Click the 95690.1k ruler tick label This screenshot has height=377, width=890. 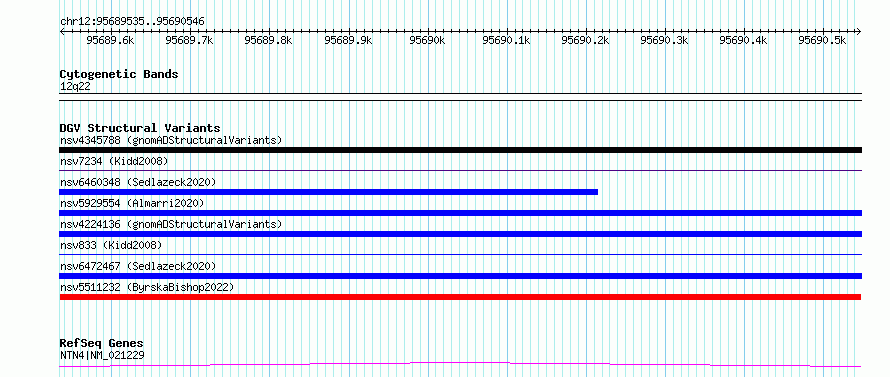pos(506,40)
